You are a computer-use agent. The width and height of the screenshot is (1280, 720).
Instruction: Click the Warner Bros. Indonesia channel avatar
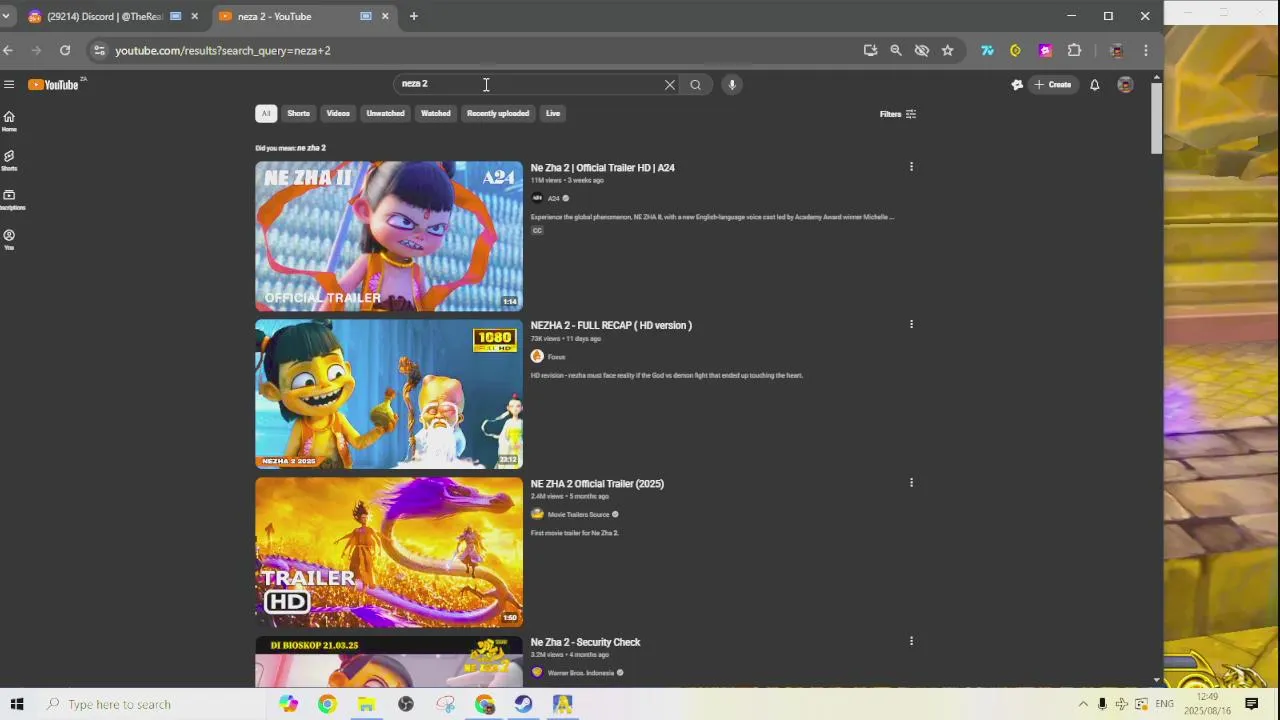click(x=537, y=672)
